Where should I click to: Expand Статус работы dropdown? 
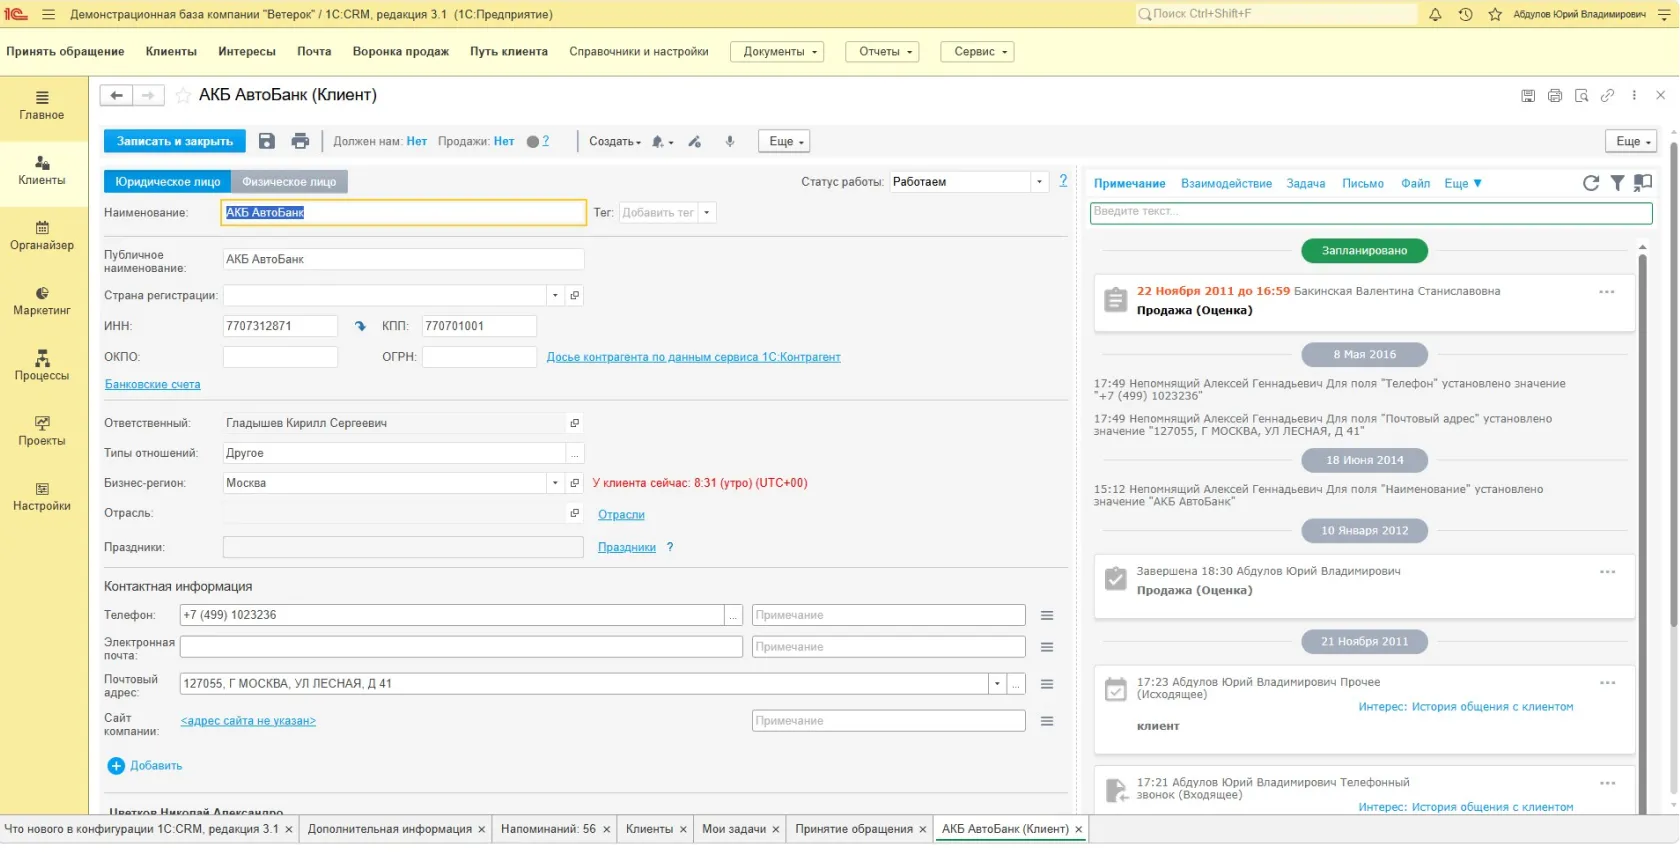click(1040, 182)
